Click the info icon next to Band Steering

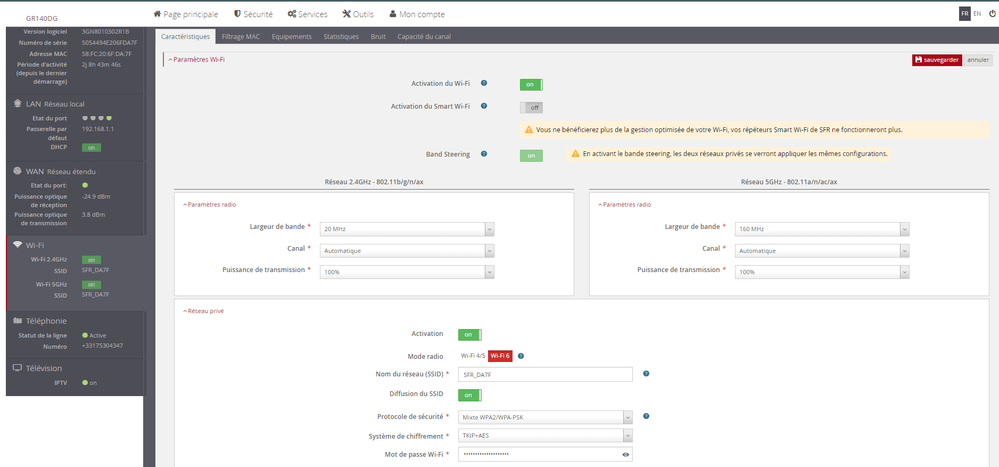[484, 154]
